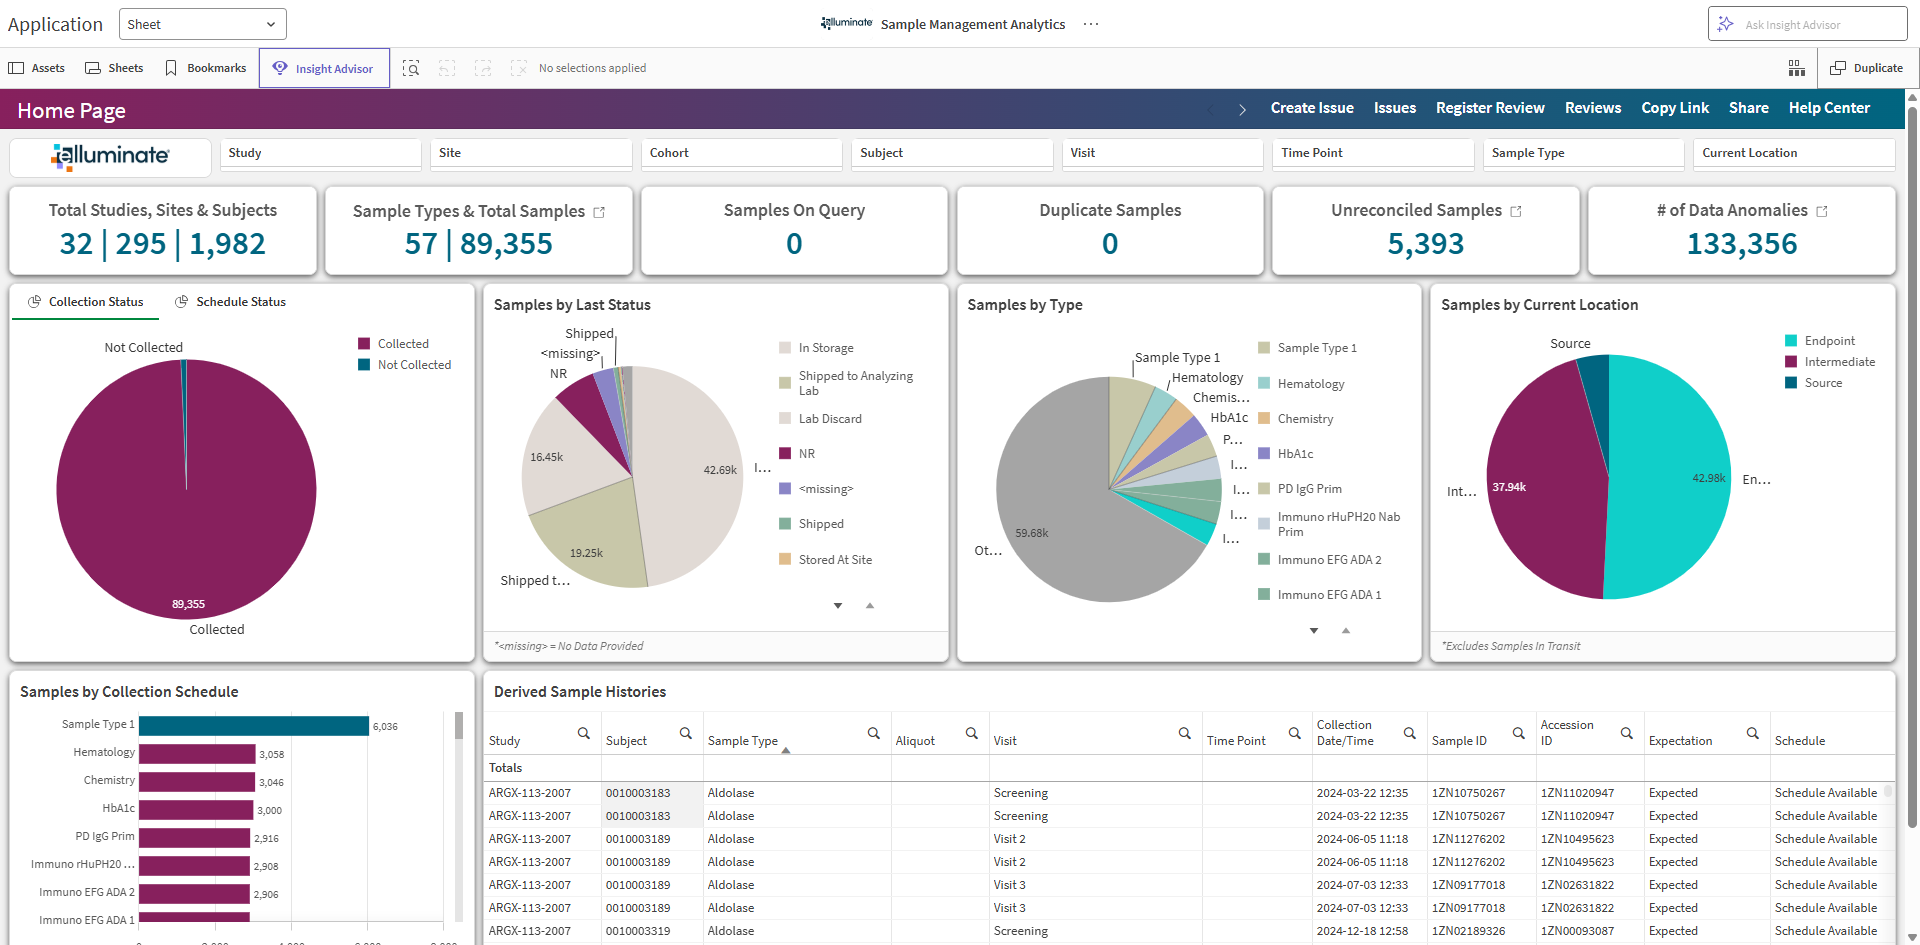Viewport: 1920px width, 945px height.
Task: Click Create Issue in header
Action: [1312, 108]
